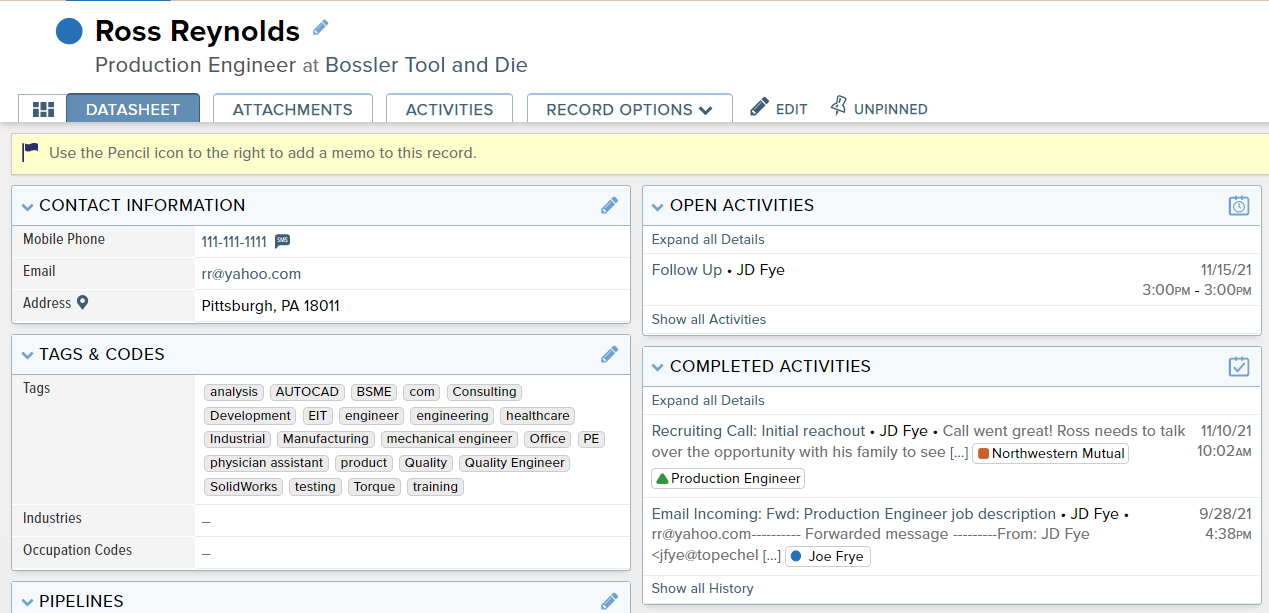Open the Recruiting Call: Initial reachout activity
The width and height of the screenshot is (1269, 613).
point(758,431)
